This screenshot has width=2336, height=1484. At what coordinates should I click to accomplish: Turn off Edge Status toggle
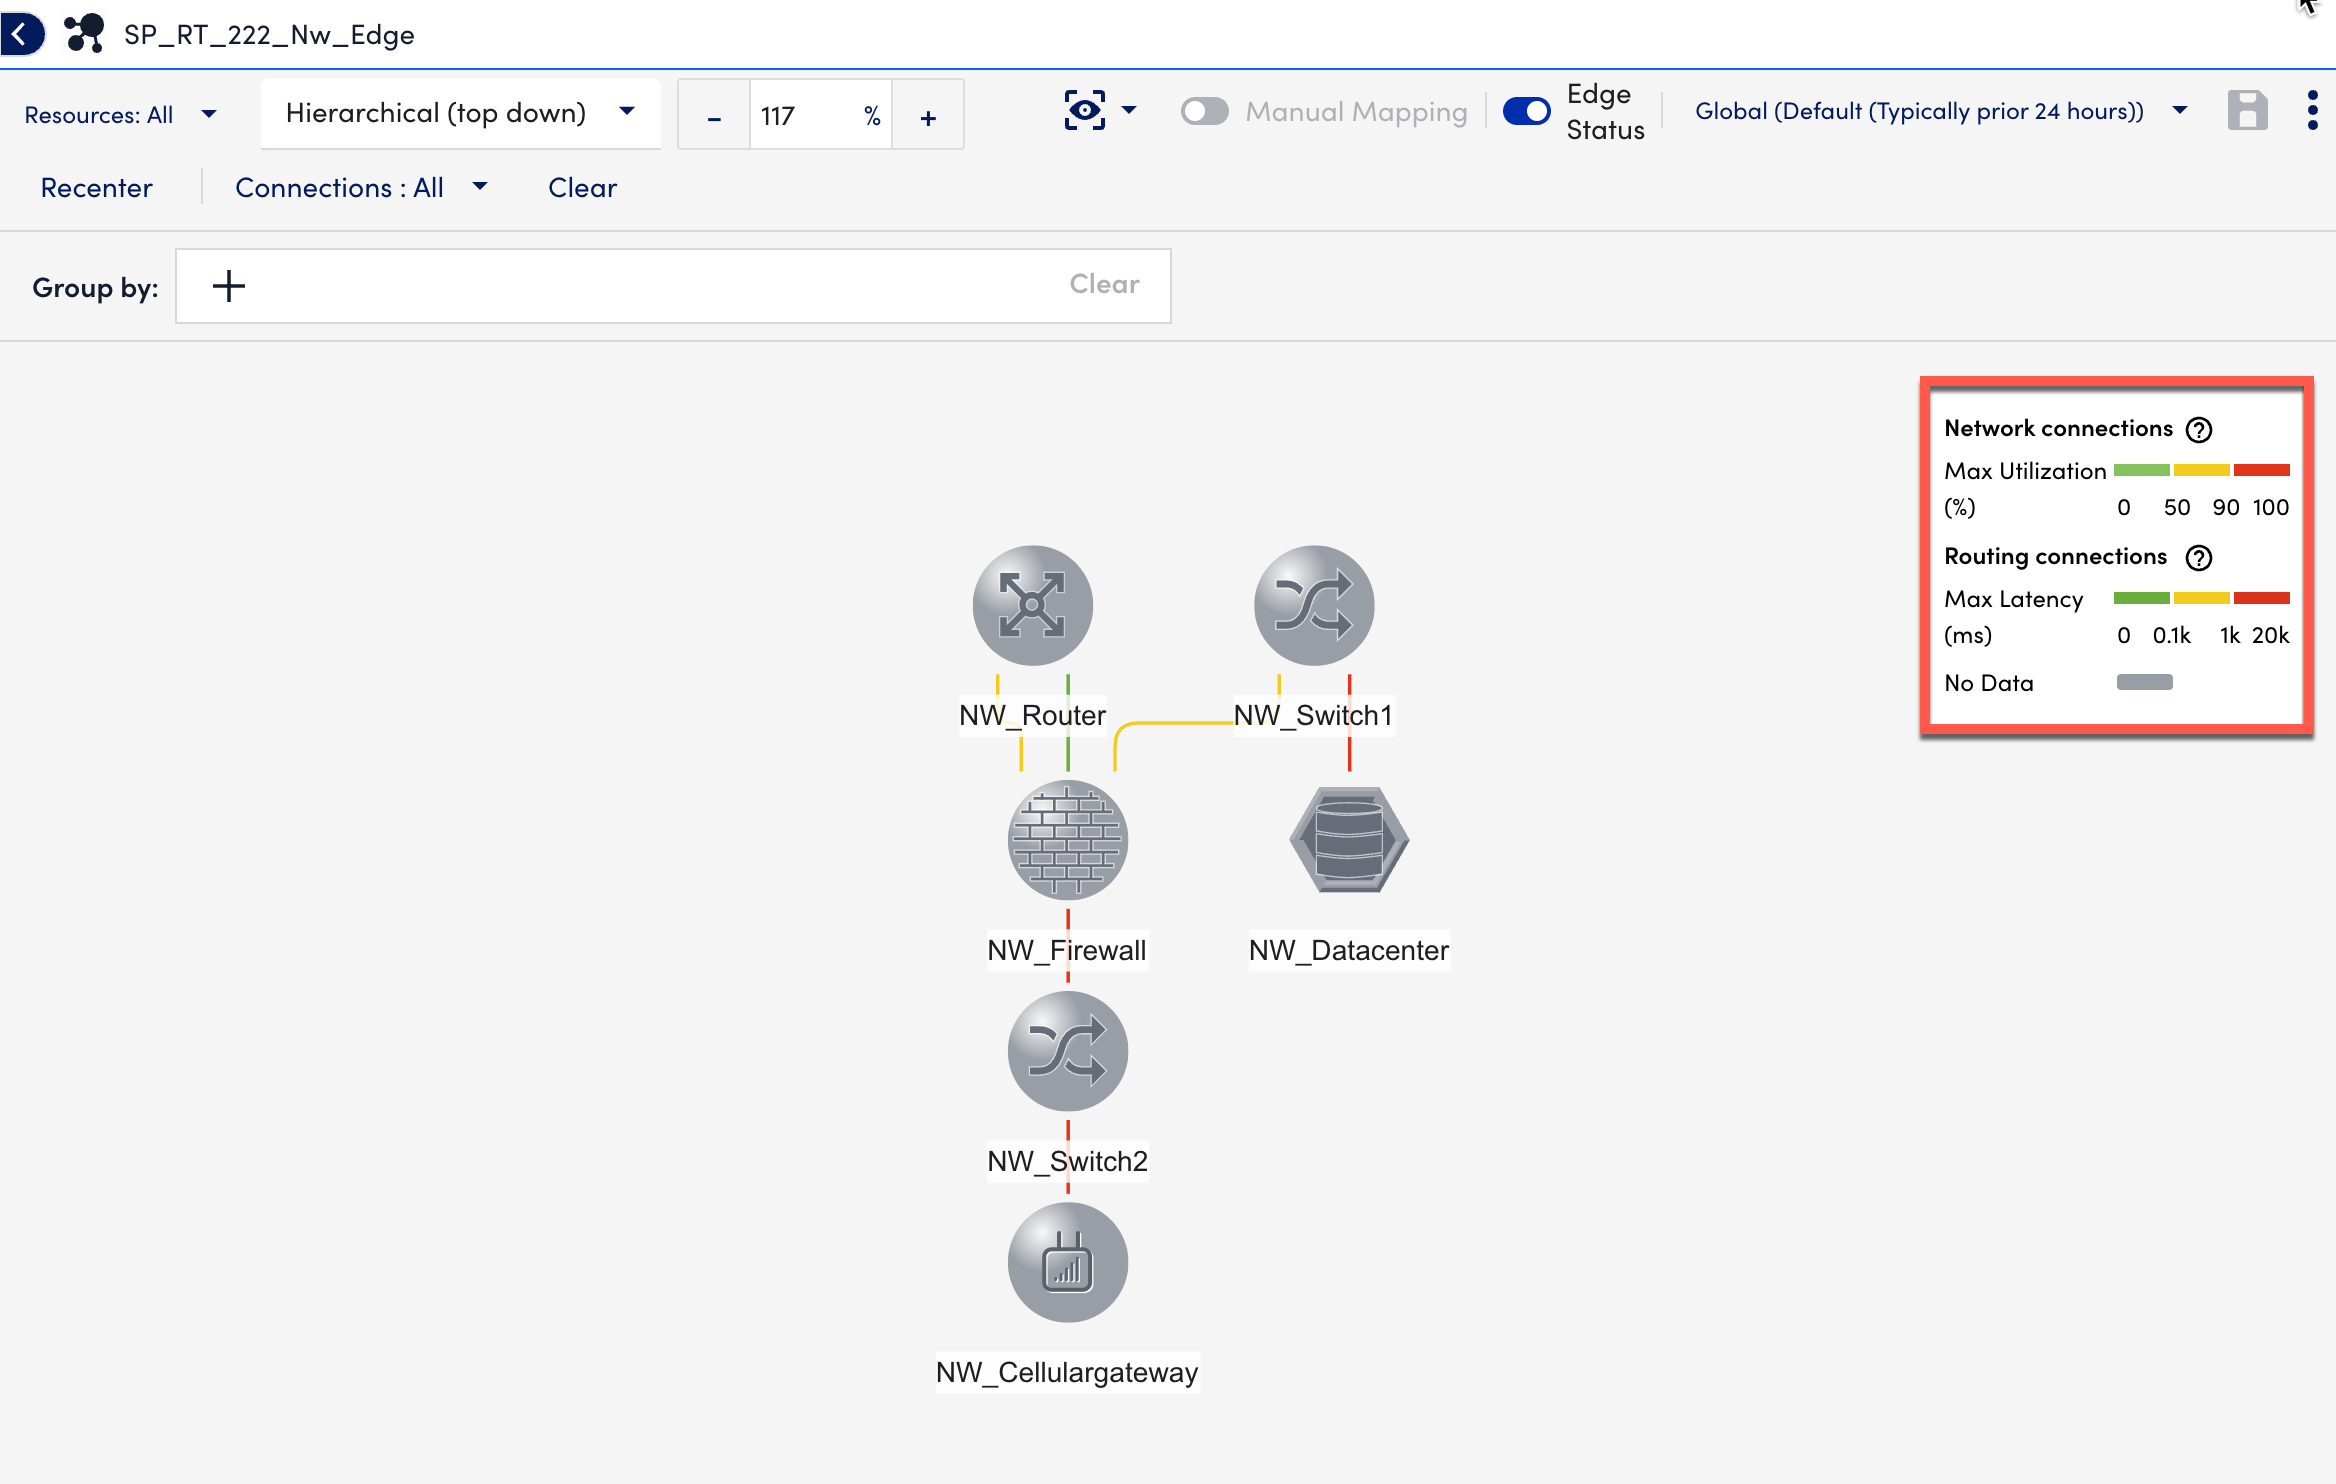pyautogui.click(x=1527, y=111)
